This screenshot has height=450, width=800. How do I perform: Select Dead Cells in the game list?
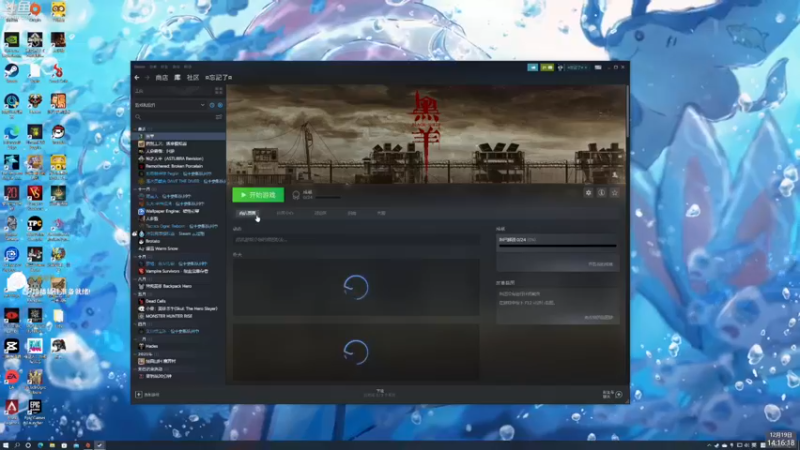pyautogui.click(x=156, y=301)
